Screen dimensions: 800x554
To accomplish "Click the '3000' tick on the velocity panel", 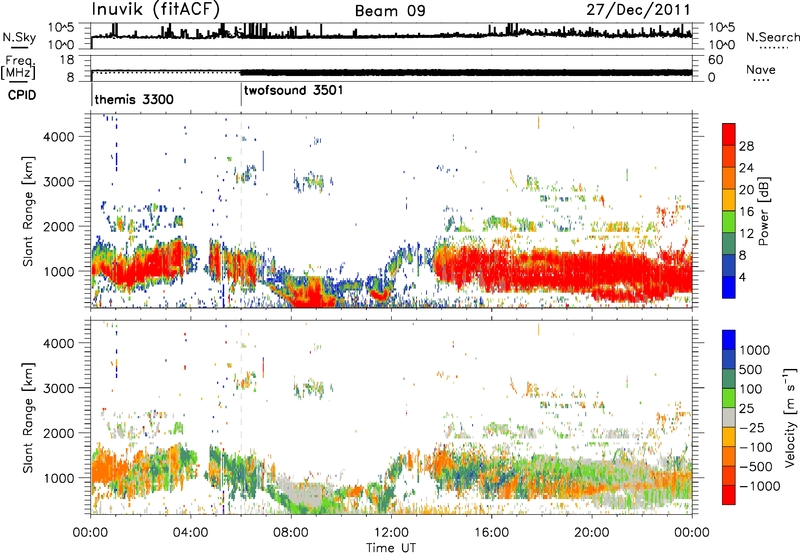I will coord(59,388).
